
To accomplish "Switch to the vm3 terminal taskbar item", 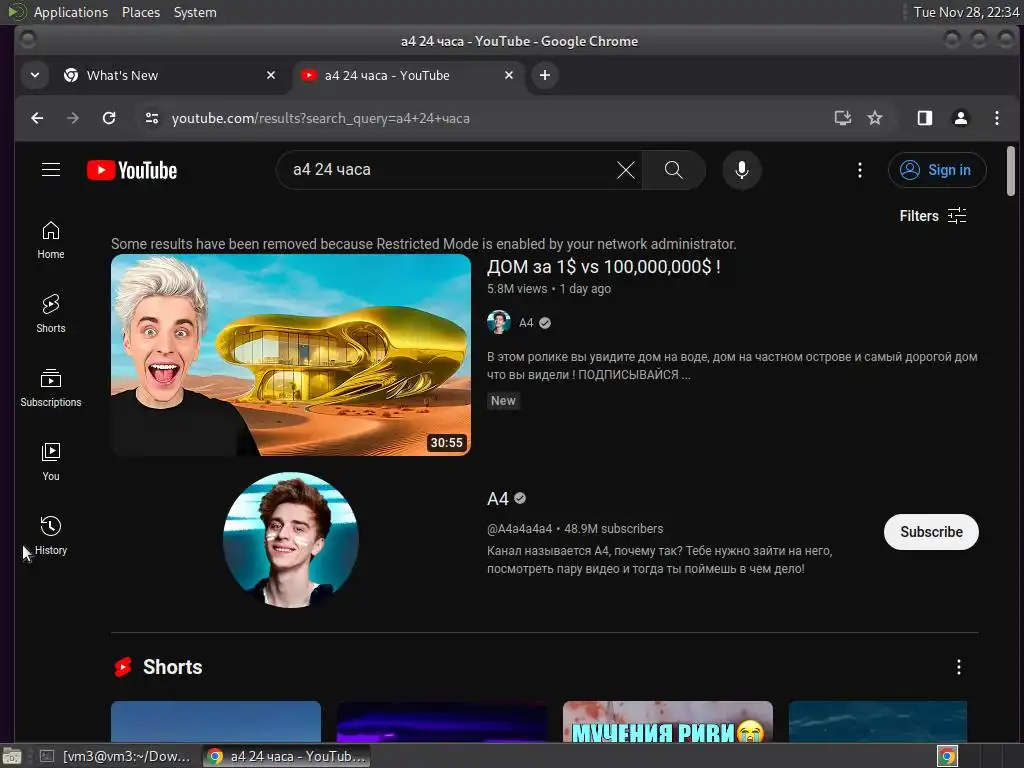I will tap(116, 756).
